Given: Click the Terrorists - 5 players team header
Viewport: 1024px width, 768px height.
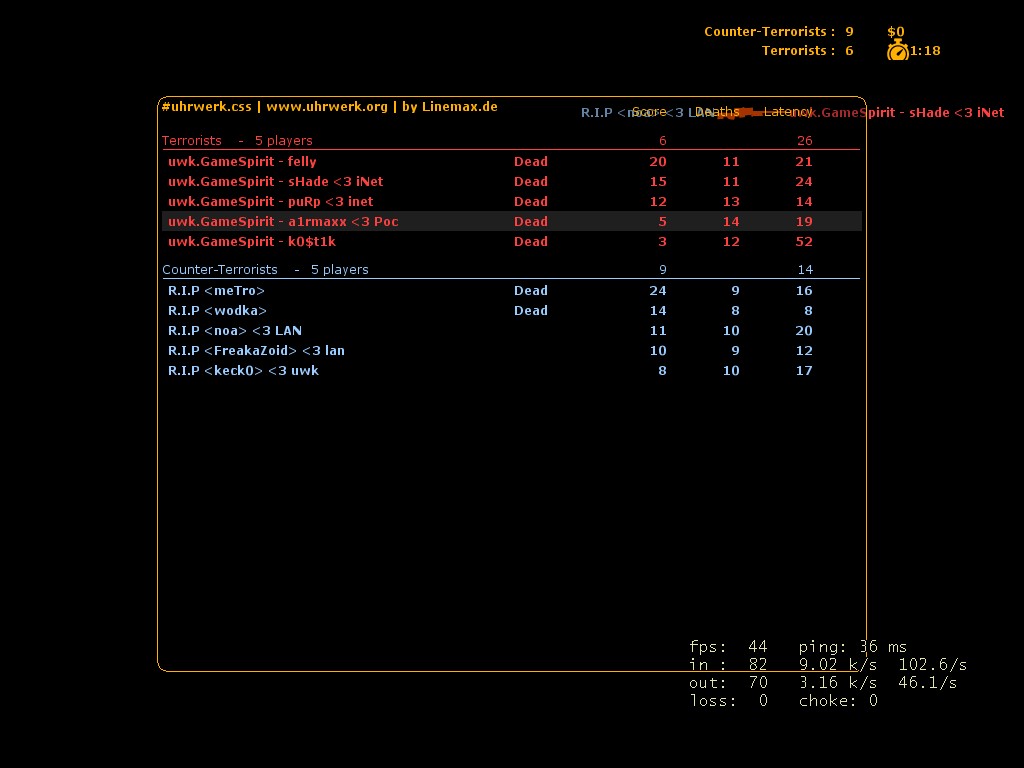Looking at the screenshot, I should (237, 141).
